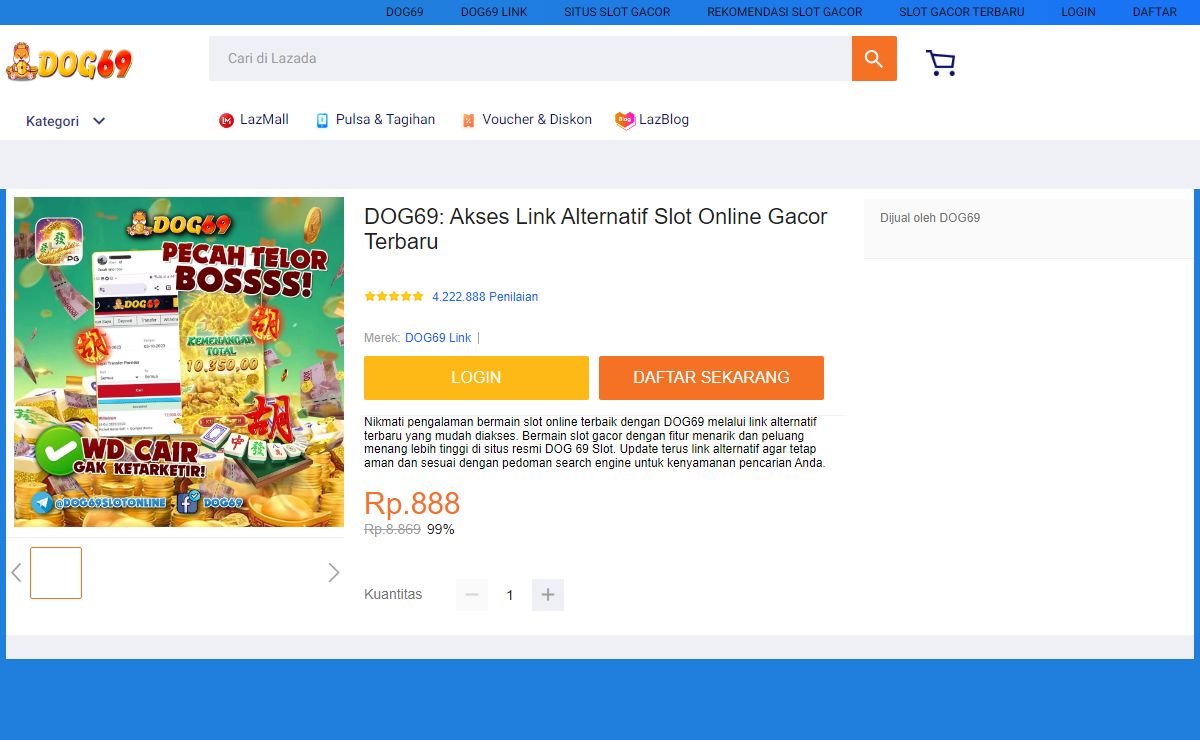Click the Dijual oleh DOG69 text
The image size is (1200, 740).
coord(930,218)
